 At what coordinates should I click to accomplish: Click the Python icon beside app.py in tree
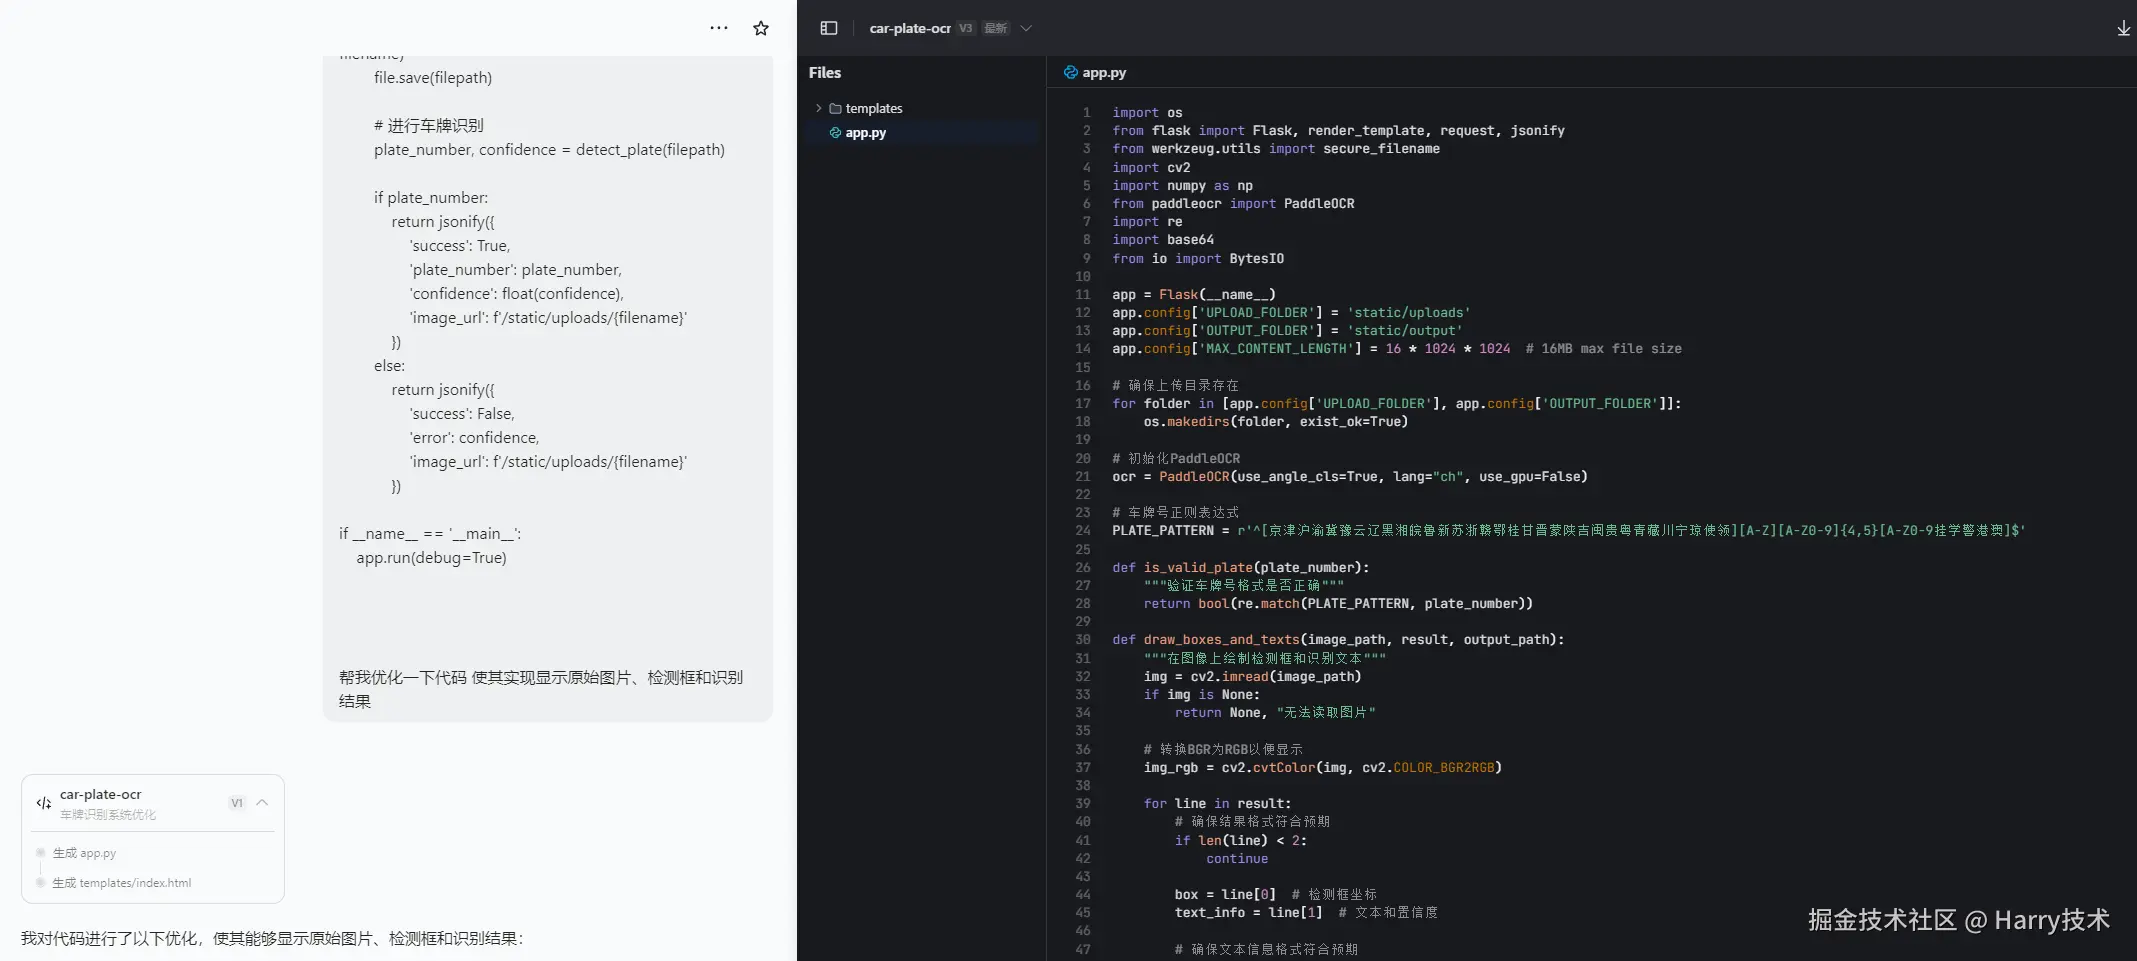click(x=835, y=133)
